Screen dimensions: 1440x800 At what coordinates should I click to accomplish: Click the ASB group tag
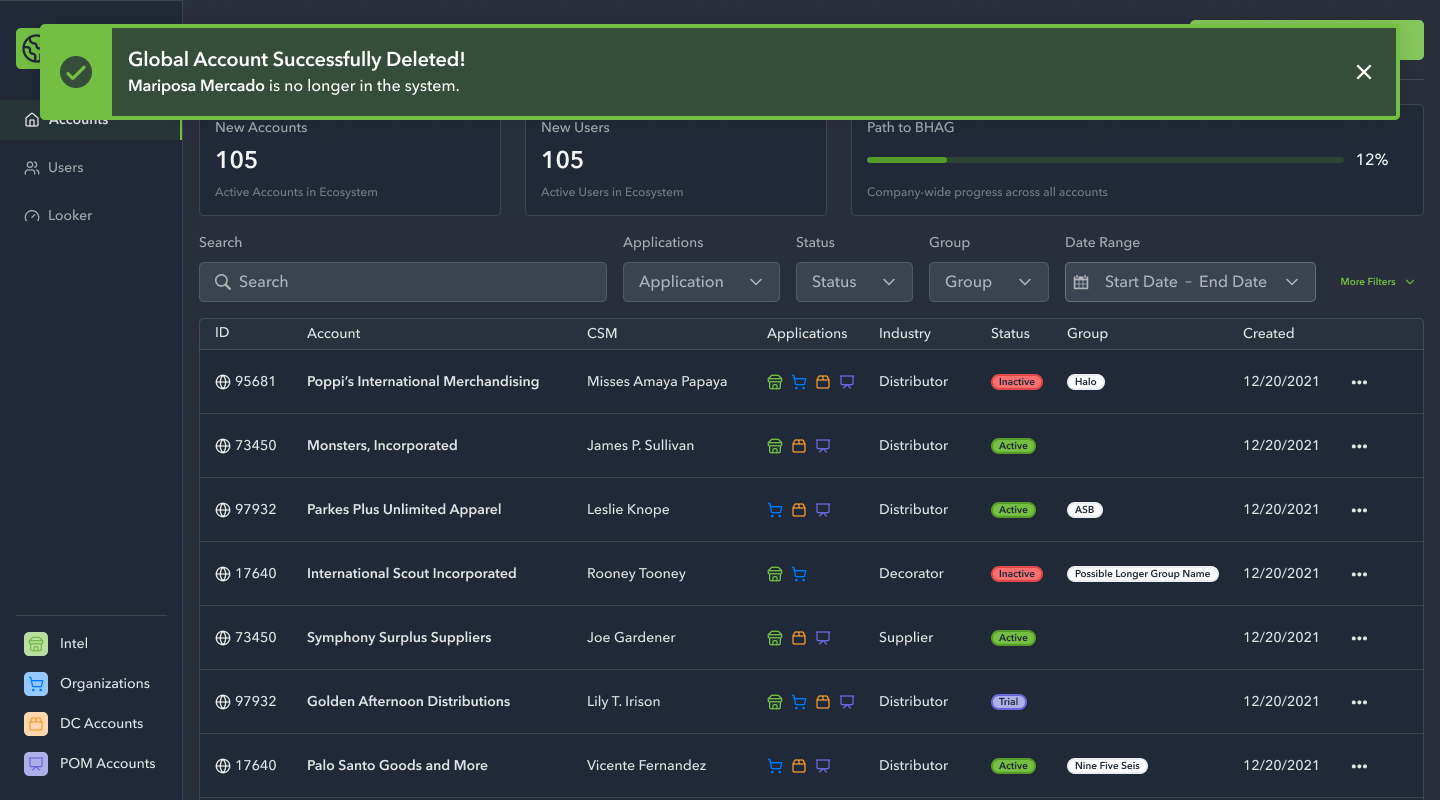tap(1085, 510)
